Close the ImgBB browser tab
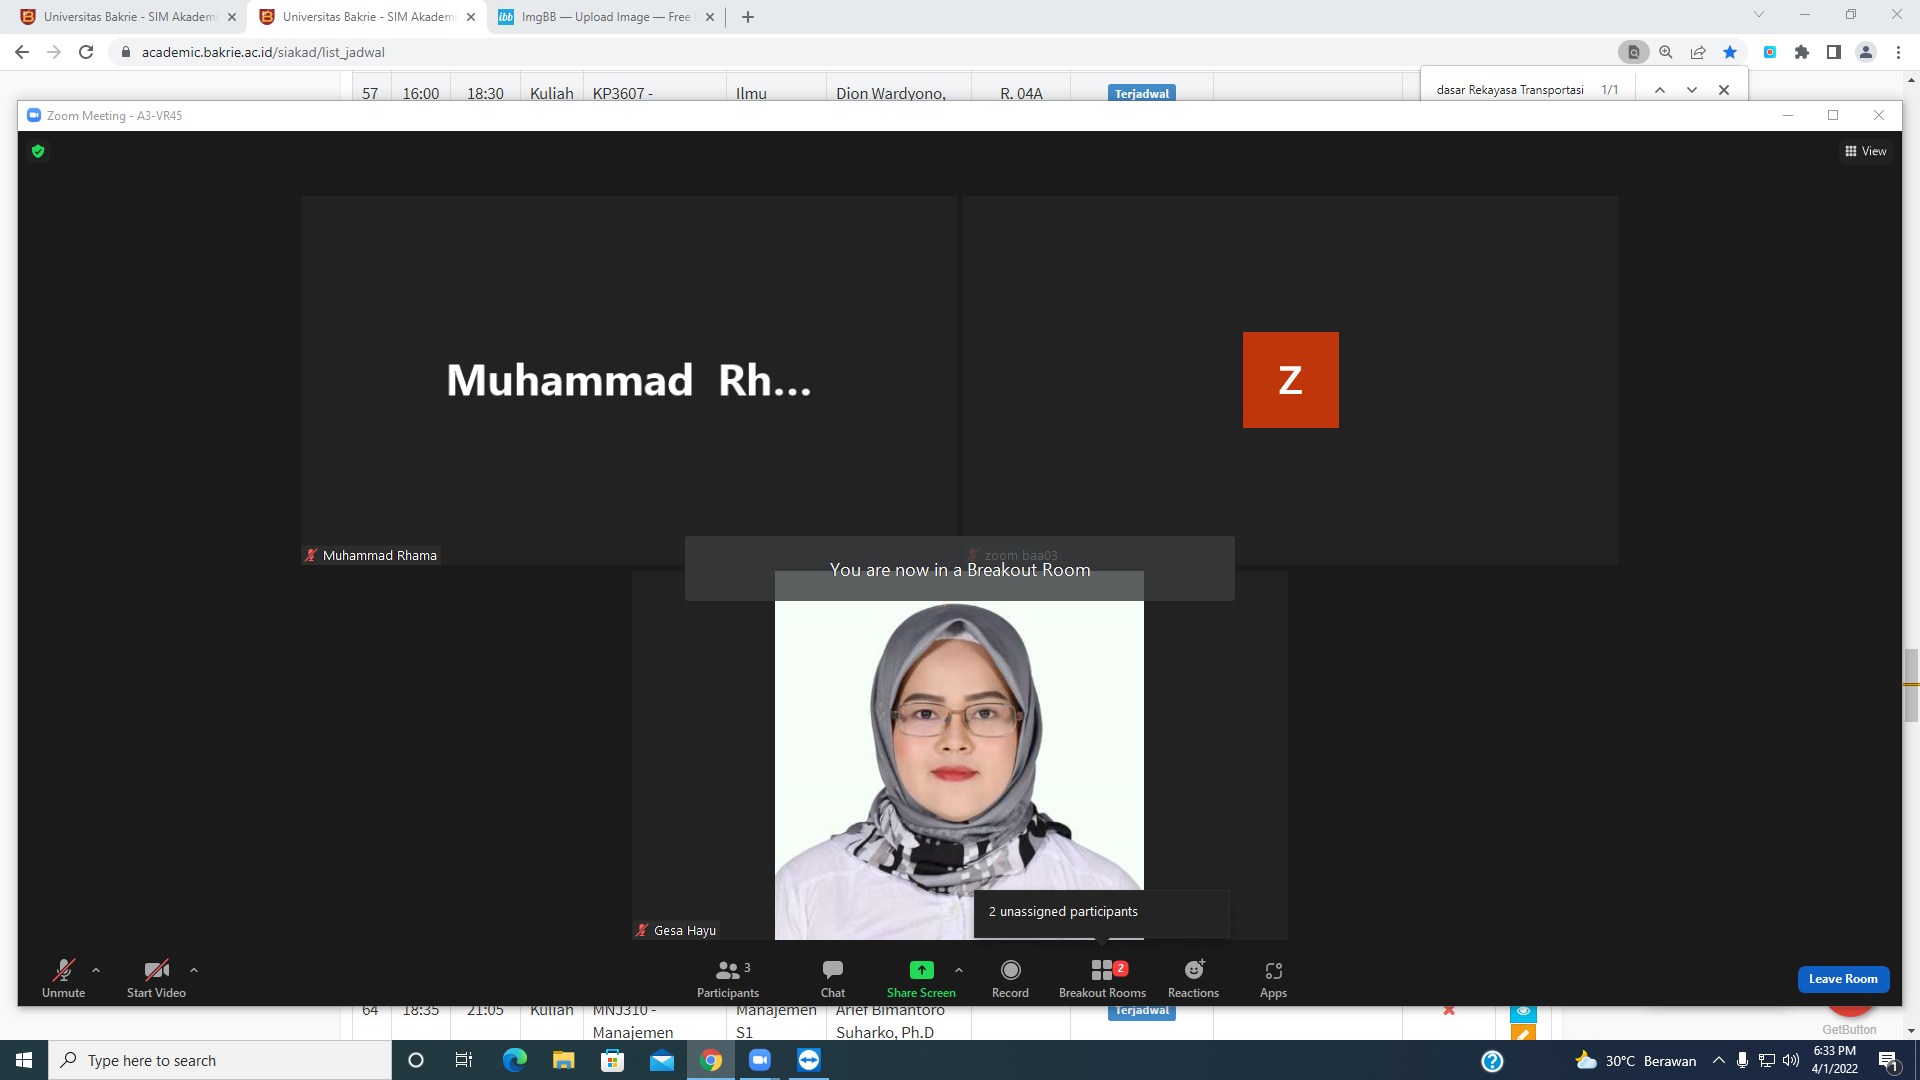 (x=710, y=17)
